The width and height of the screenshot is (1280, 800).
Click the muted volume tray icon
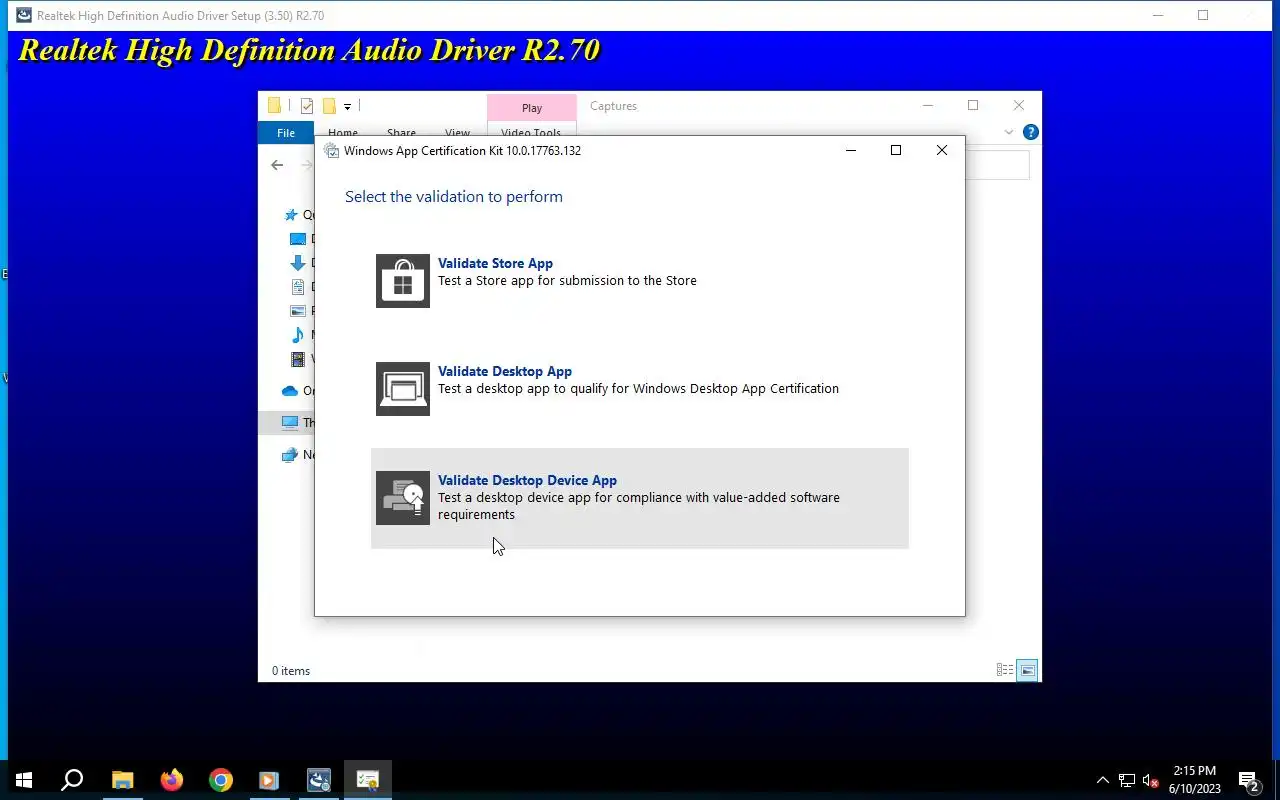click(1151, 780)
